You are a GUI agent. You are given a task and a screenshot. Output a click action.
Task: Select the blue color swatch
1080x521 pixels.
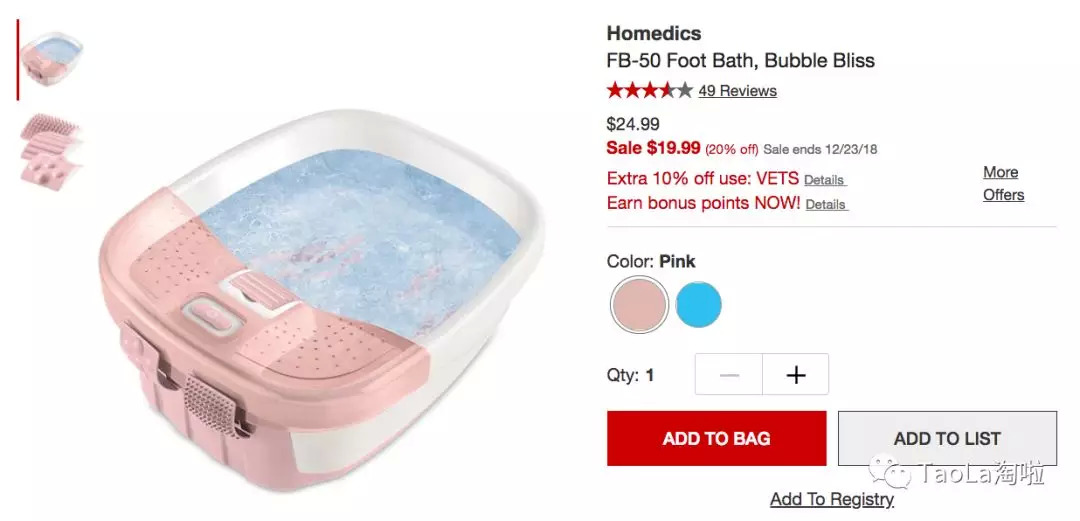click(x=698, y=305)
